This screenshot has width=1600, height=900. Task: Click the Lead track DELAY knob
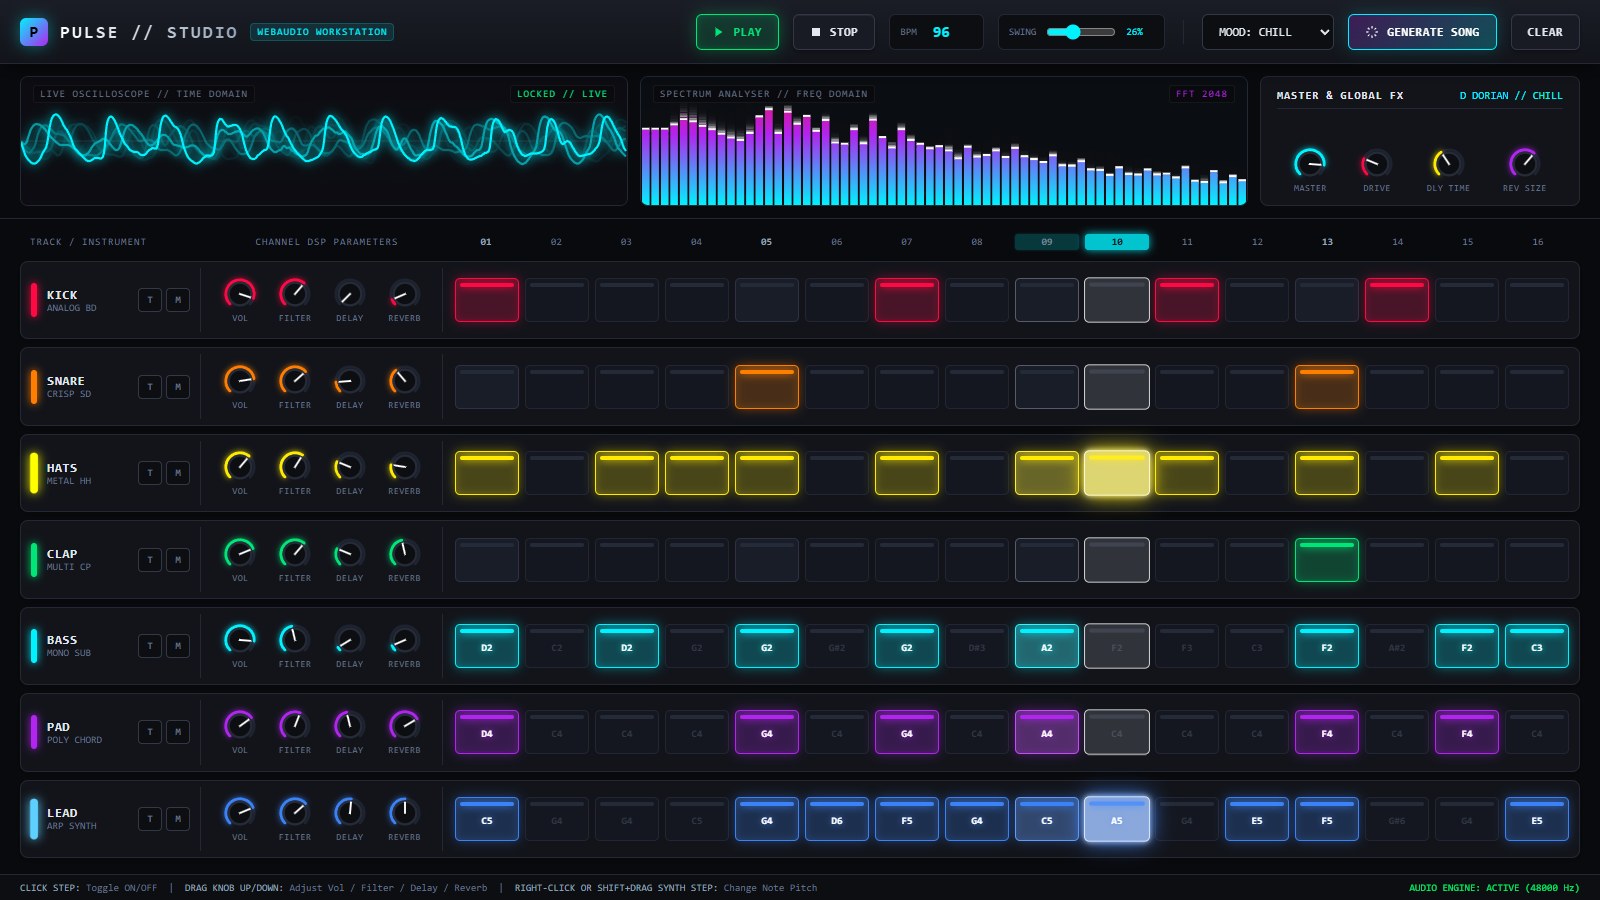pyautogui.click(x=349, y=812)
